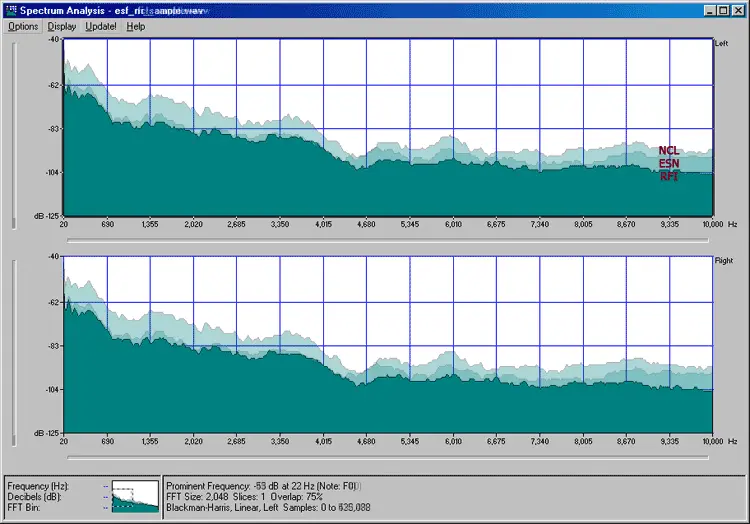
Task: Click the 8,670 Hz label under Left graph
Action: click(x=626, y=224)
